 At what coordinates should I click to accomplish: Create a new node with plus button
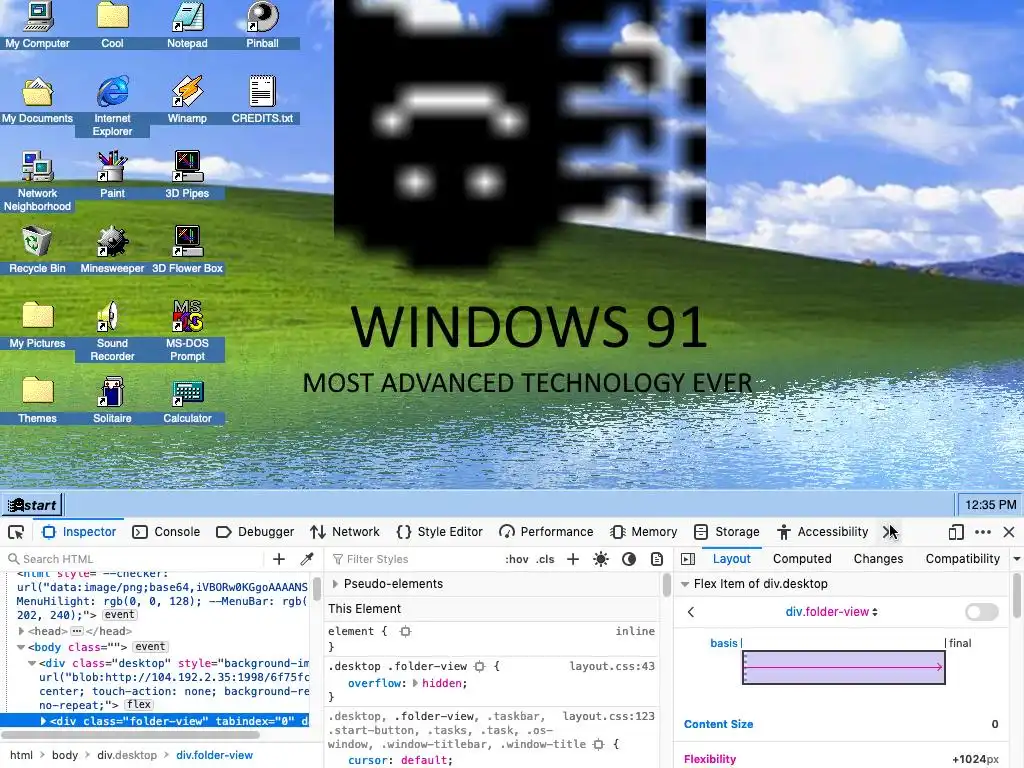click(x=279, y=559)
